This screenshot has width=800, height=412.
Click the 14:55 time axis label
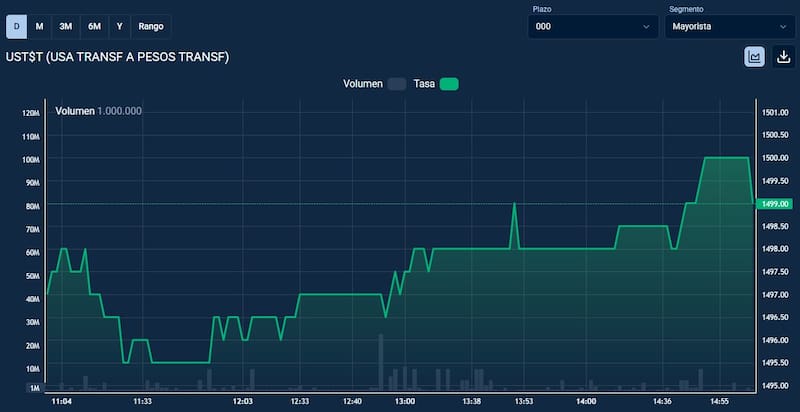719,401
